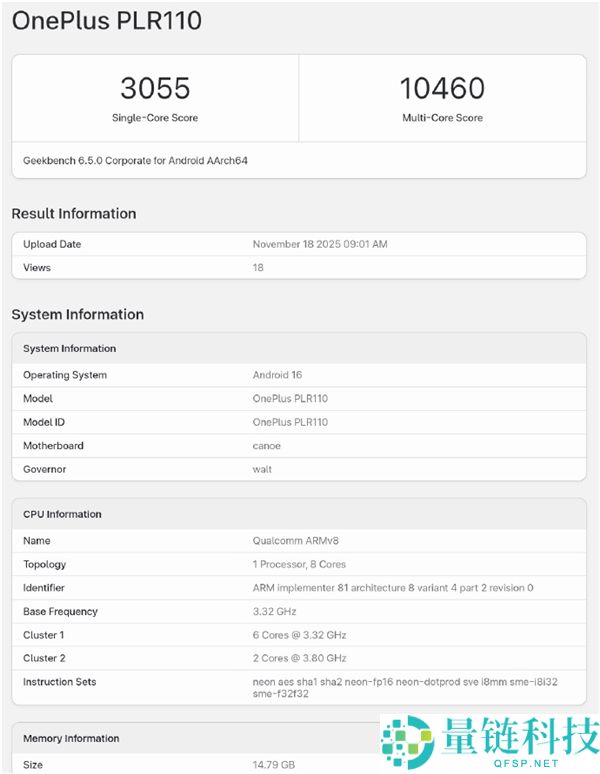Click the Model ID value OnePlus PLR110
Viewport: 600px width, 774px height.
point(290,422)
